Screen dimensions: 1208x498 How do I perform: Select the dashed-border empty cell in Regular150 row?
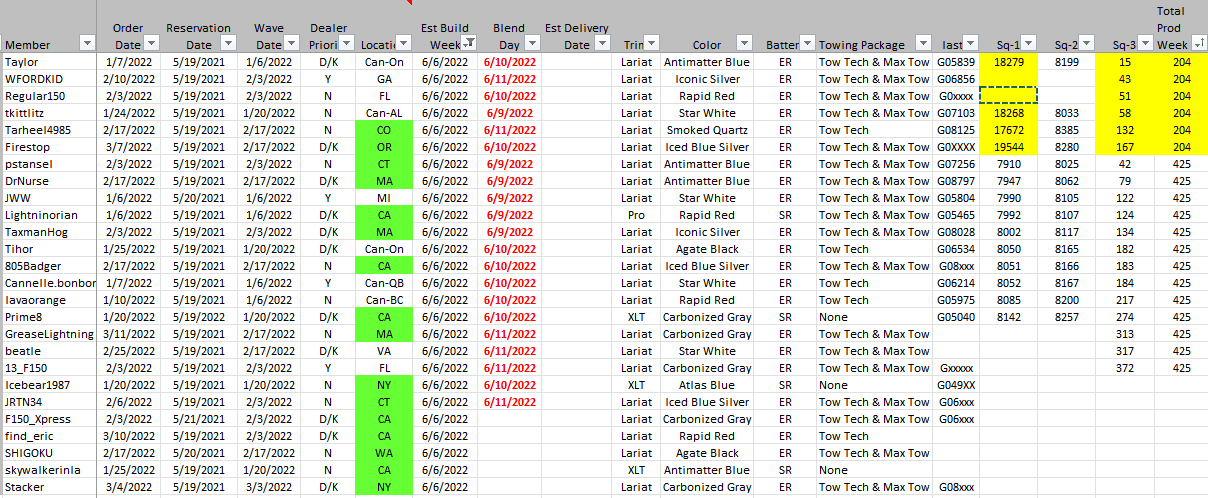coord(1008,96)
